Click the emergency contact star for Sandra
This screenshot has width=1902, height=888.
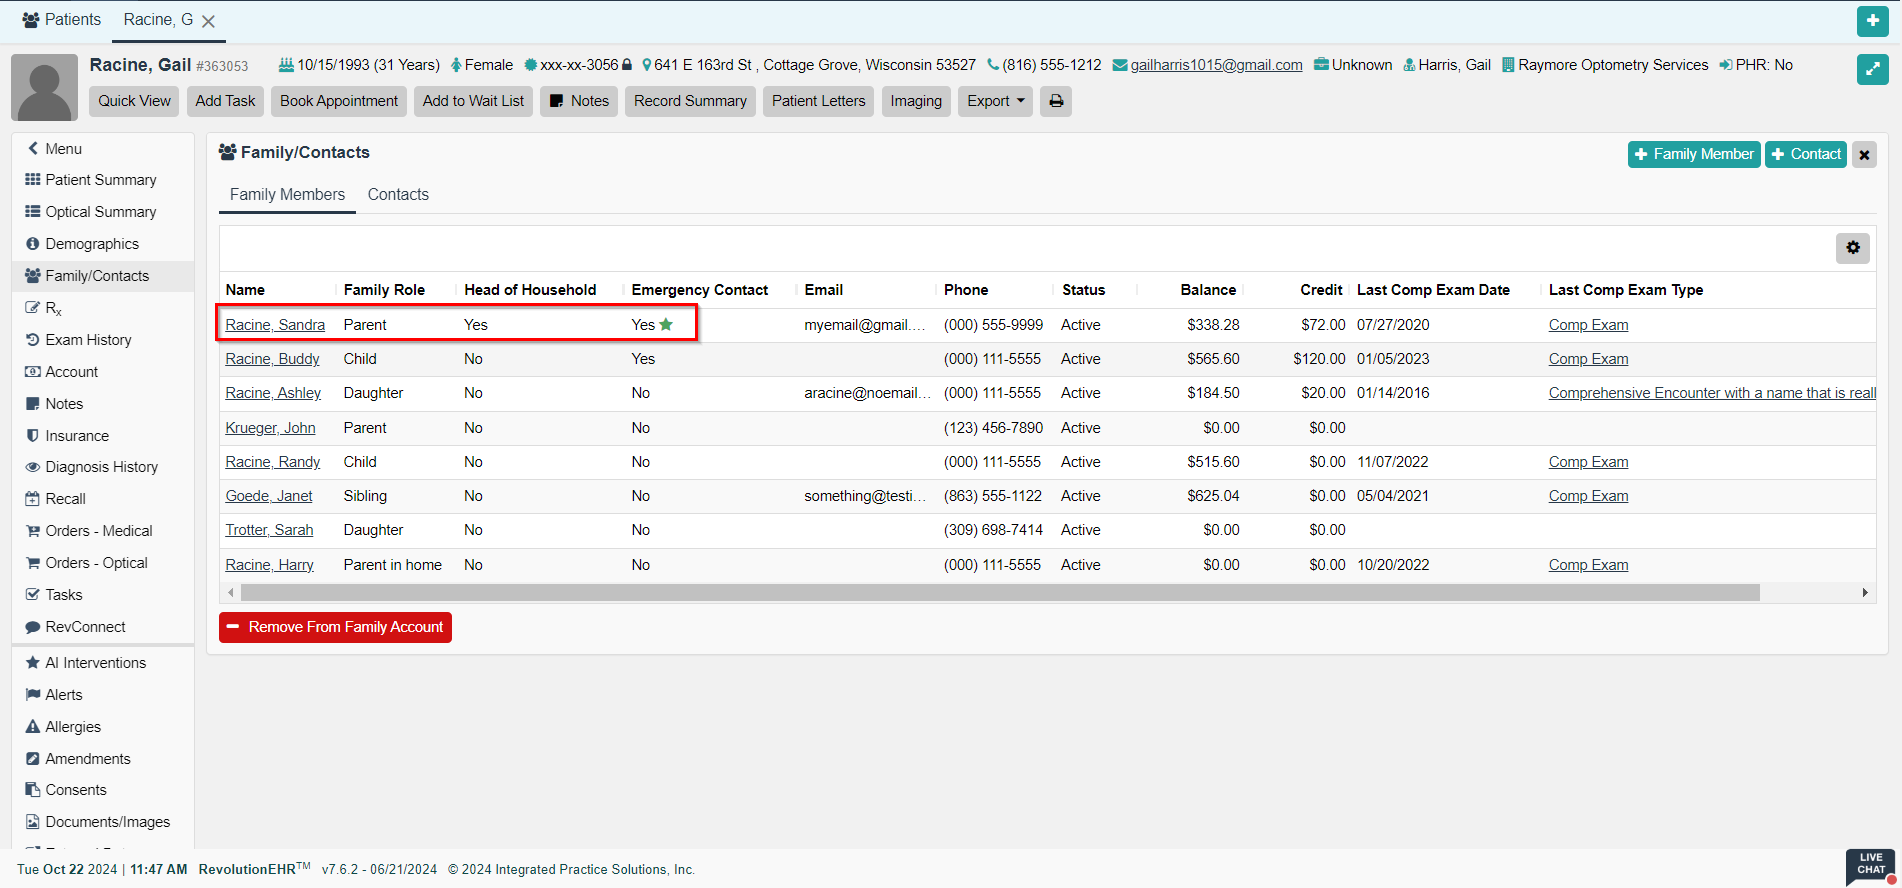pyautogui.click(x=666, y=325)
